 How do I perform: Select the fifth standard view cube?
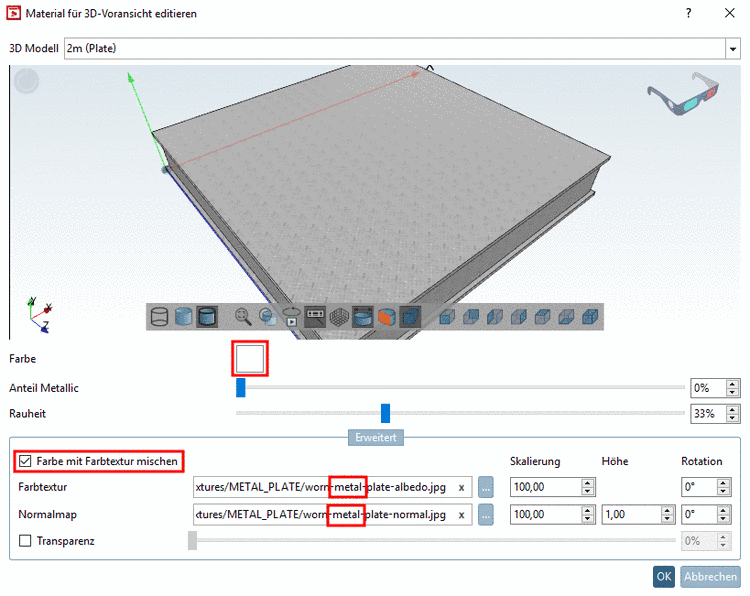pyautogui.click(x=542, y=317)
